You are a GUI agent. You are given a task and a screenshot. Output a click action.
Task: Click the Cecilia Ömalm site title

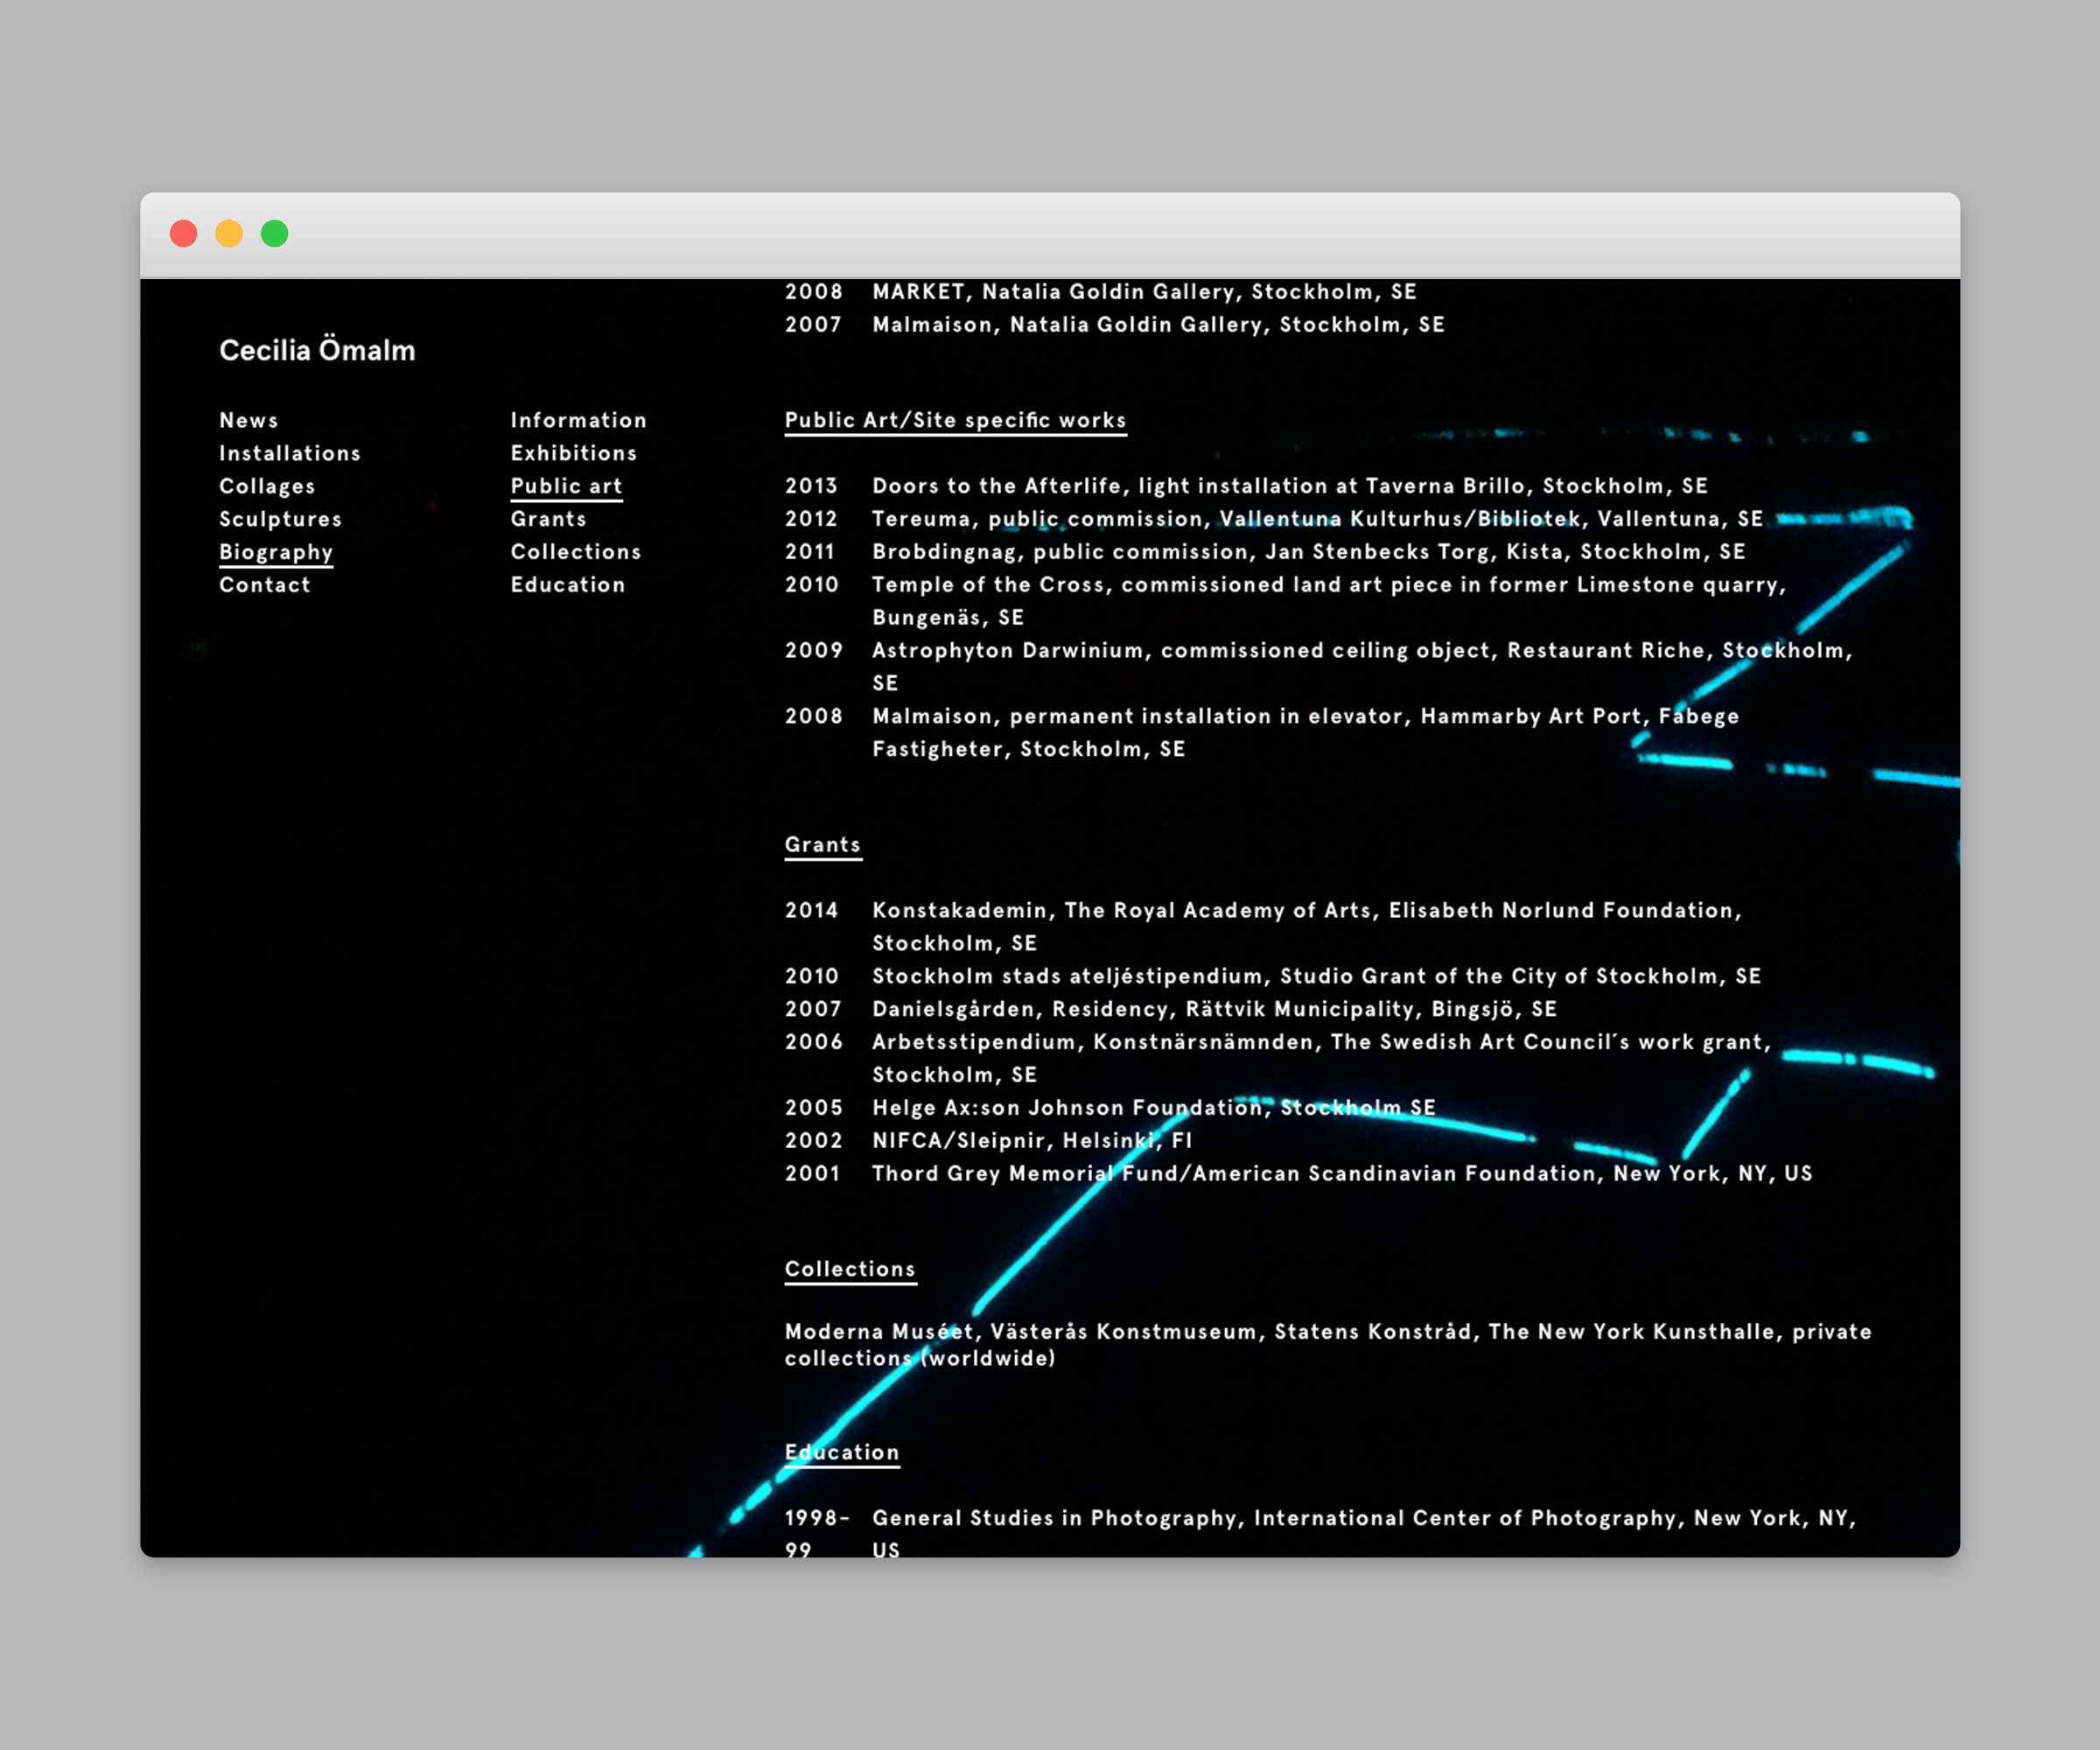317,350
